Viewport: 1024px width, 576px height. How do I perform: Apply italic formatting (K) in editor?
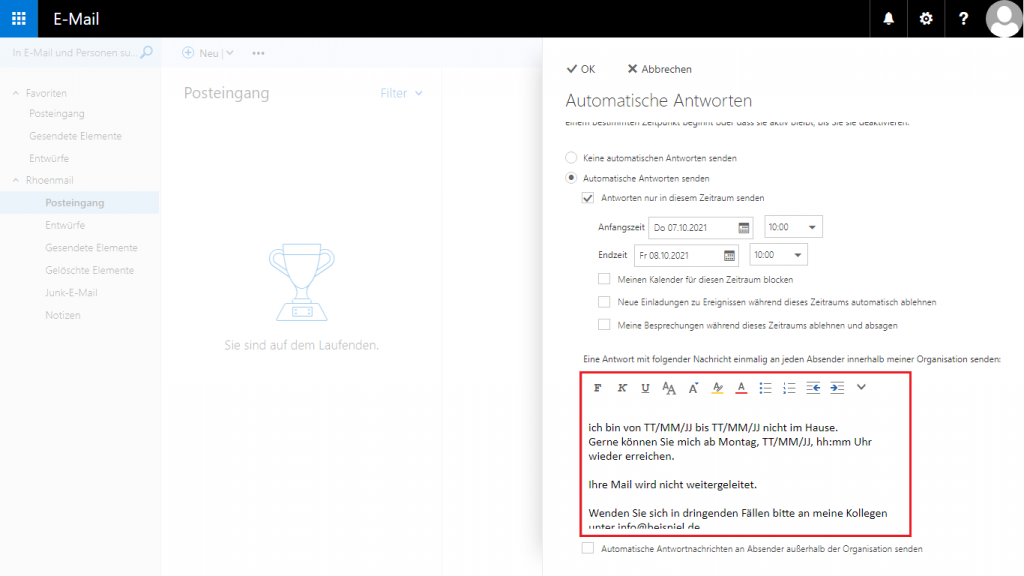point(622,388)
